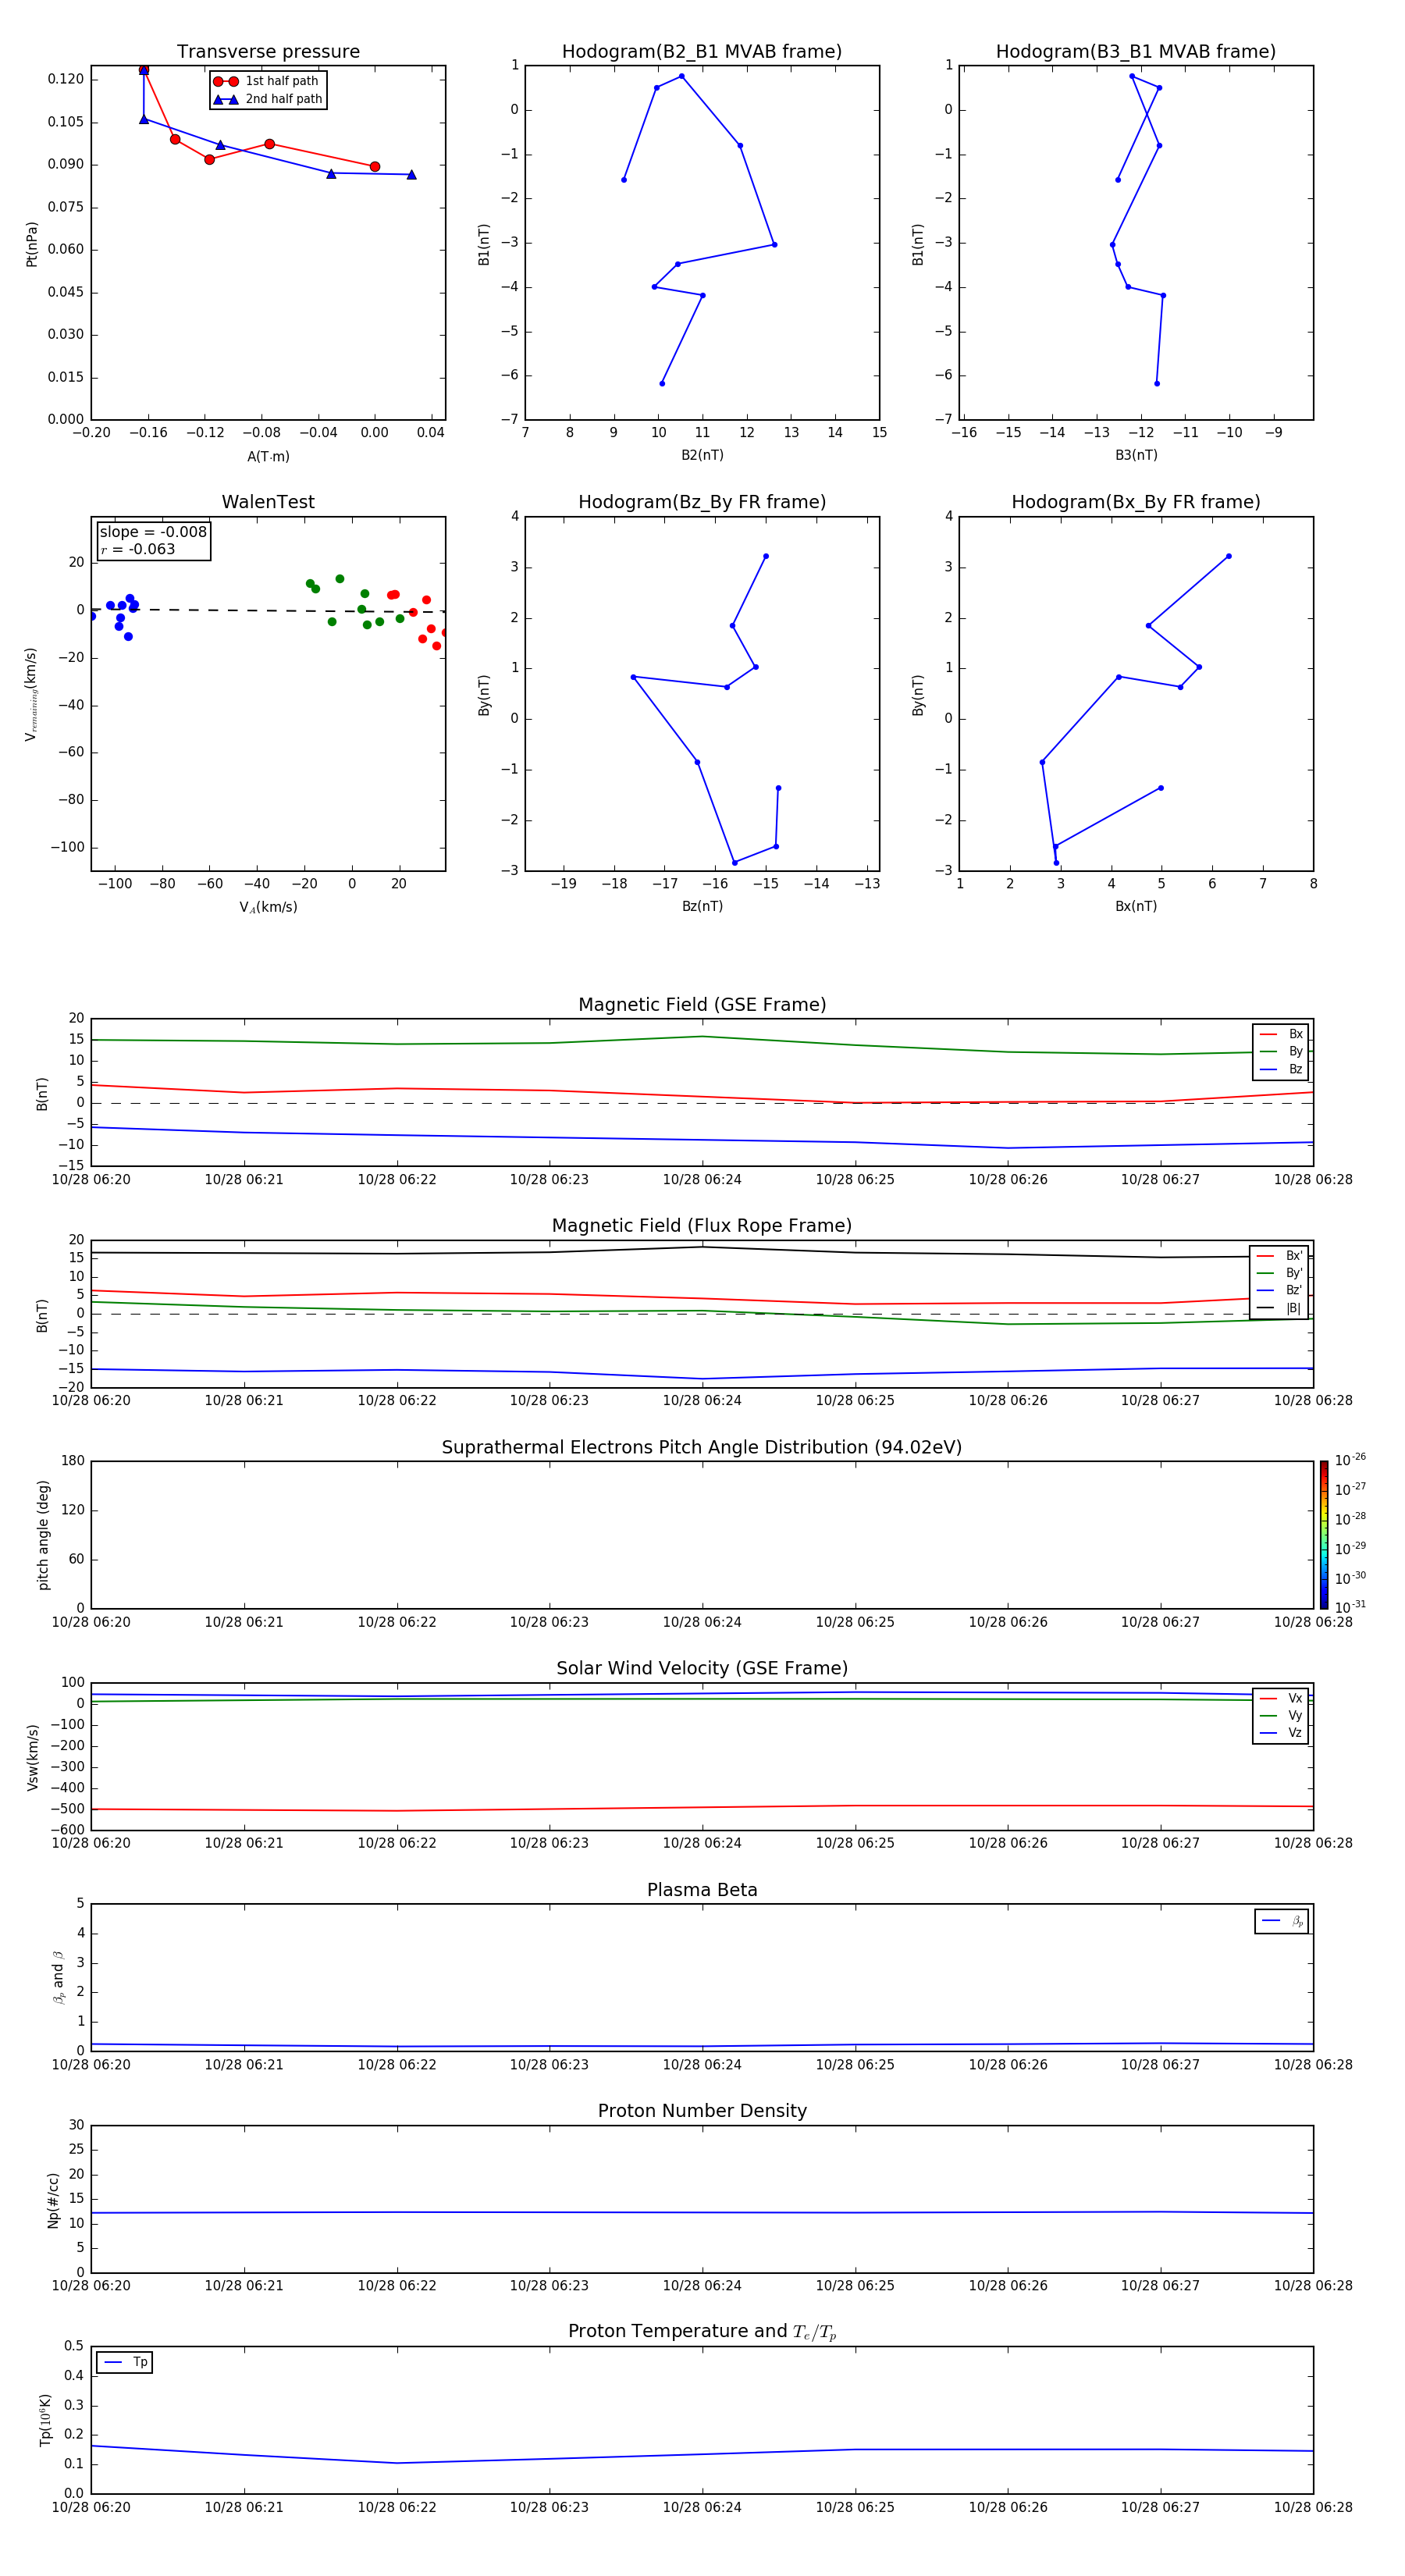The image size is (1405, 2576).
Task: Click the "Magnetic Field (Flux Rope Frame)" title
Action: [x=701, y=1226]
